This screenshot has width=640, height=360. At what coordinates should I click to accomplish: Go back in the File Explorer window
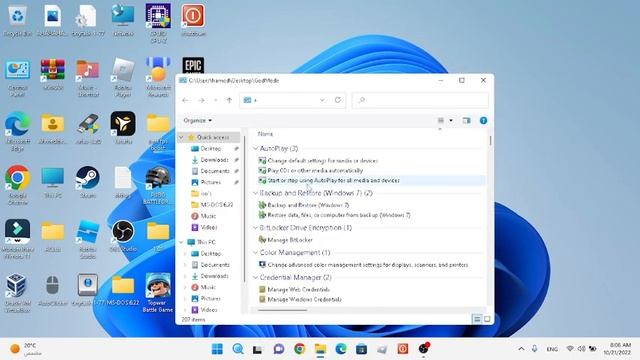[185, 100]
